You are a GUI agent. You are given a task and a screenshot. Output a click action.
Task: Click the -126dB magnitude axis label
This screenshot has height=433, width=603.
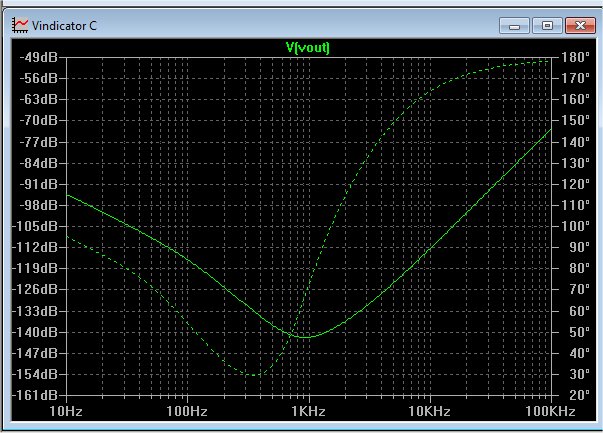[x=35, y=289]
